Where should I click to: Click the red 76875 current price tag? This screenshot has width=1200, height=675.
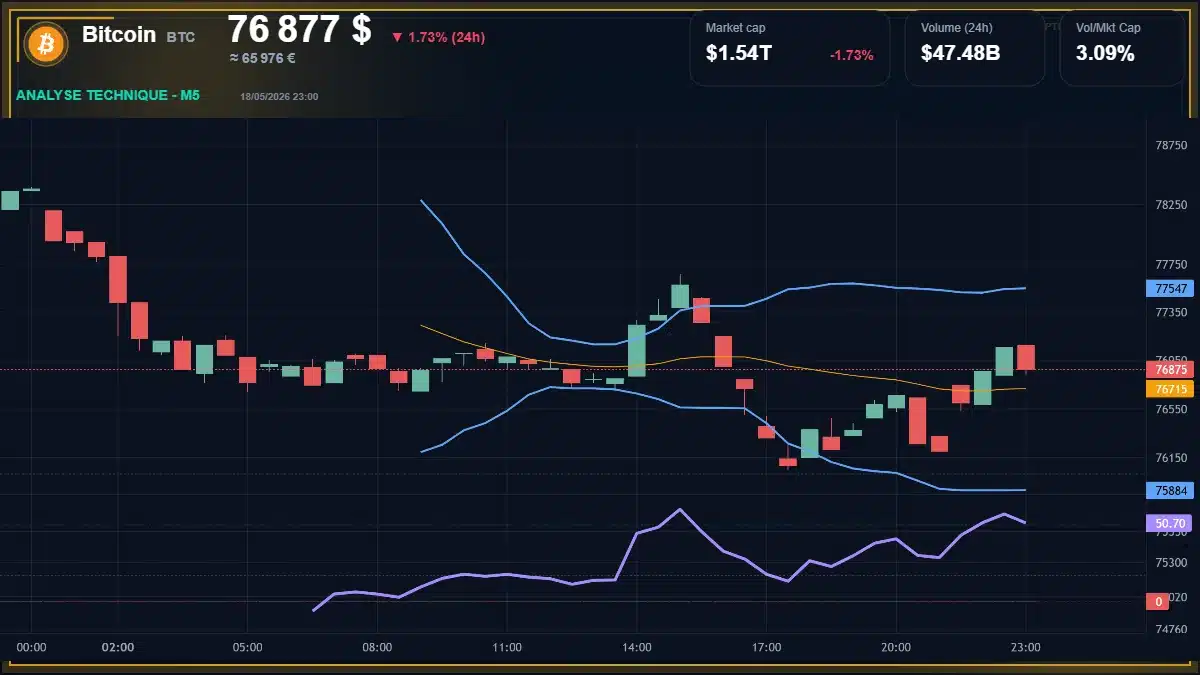1170,369
